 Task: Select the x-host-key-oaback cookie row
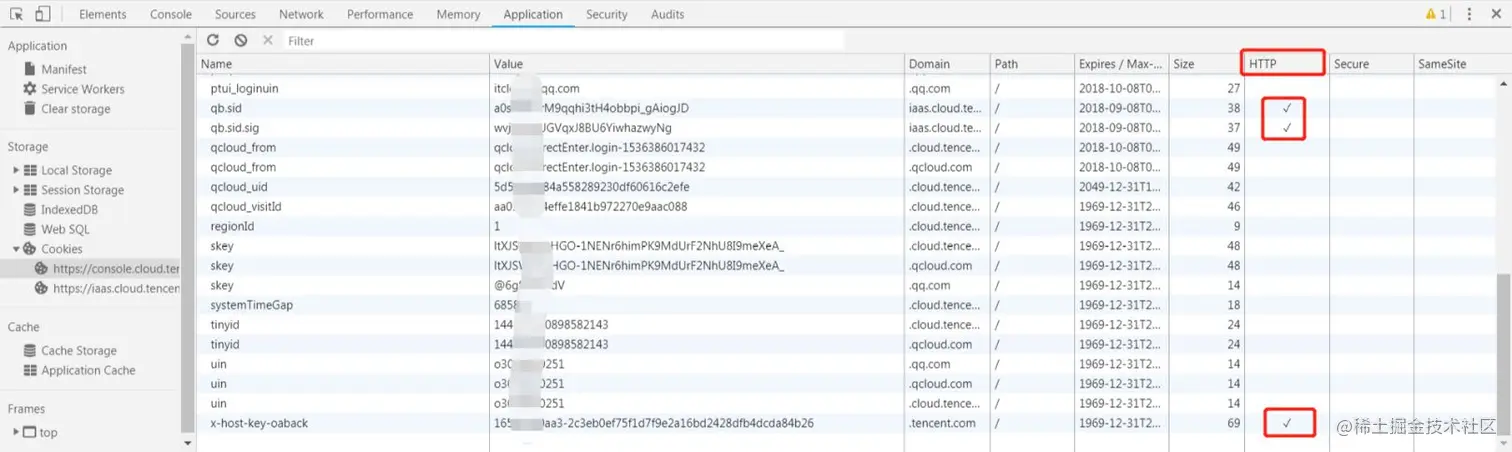[846, 423]
